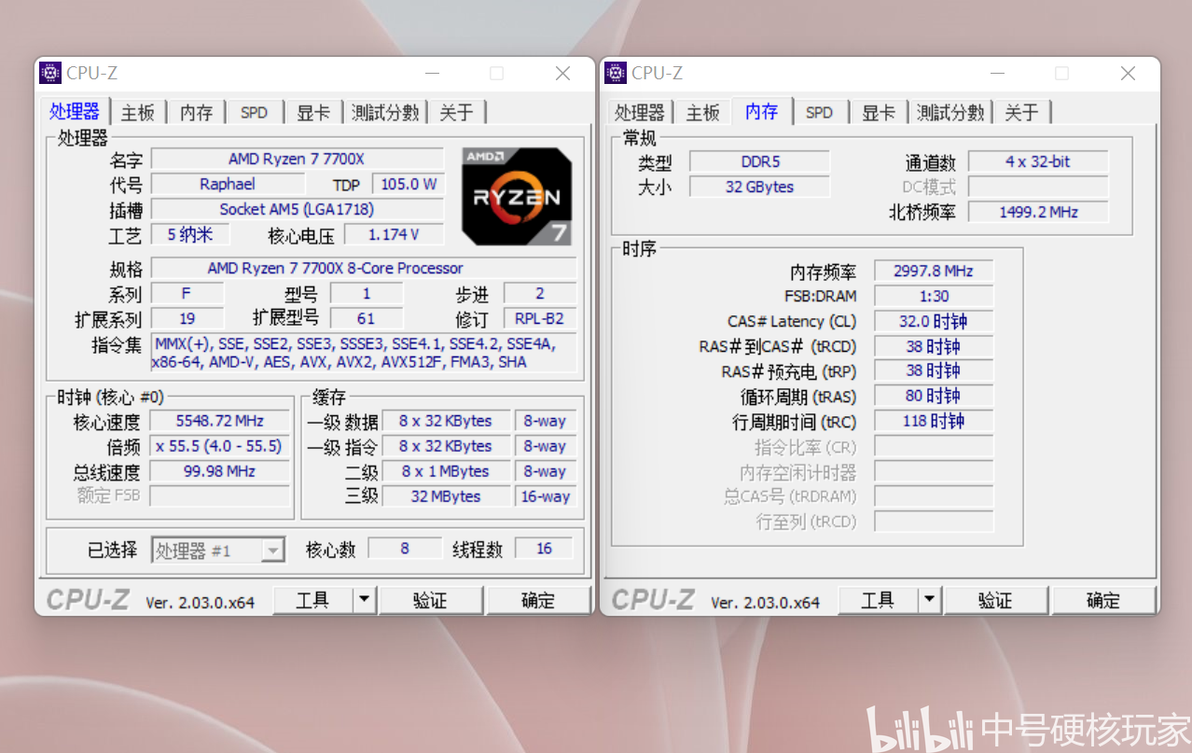Click the empty DC模式 field

coord(1038,187)
